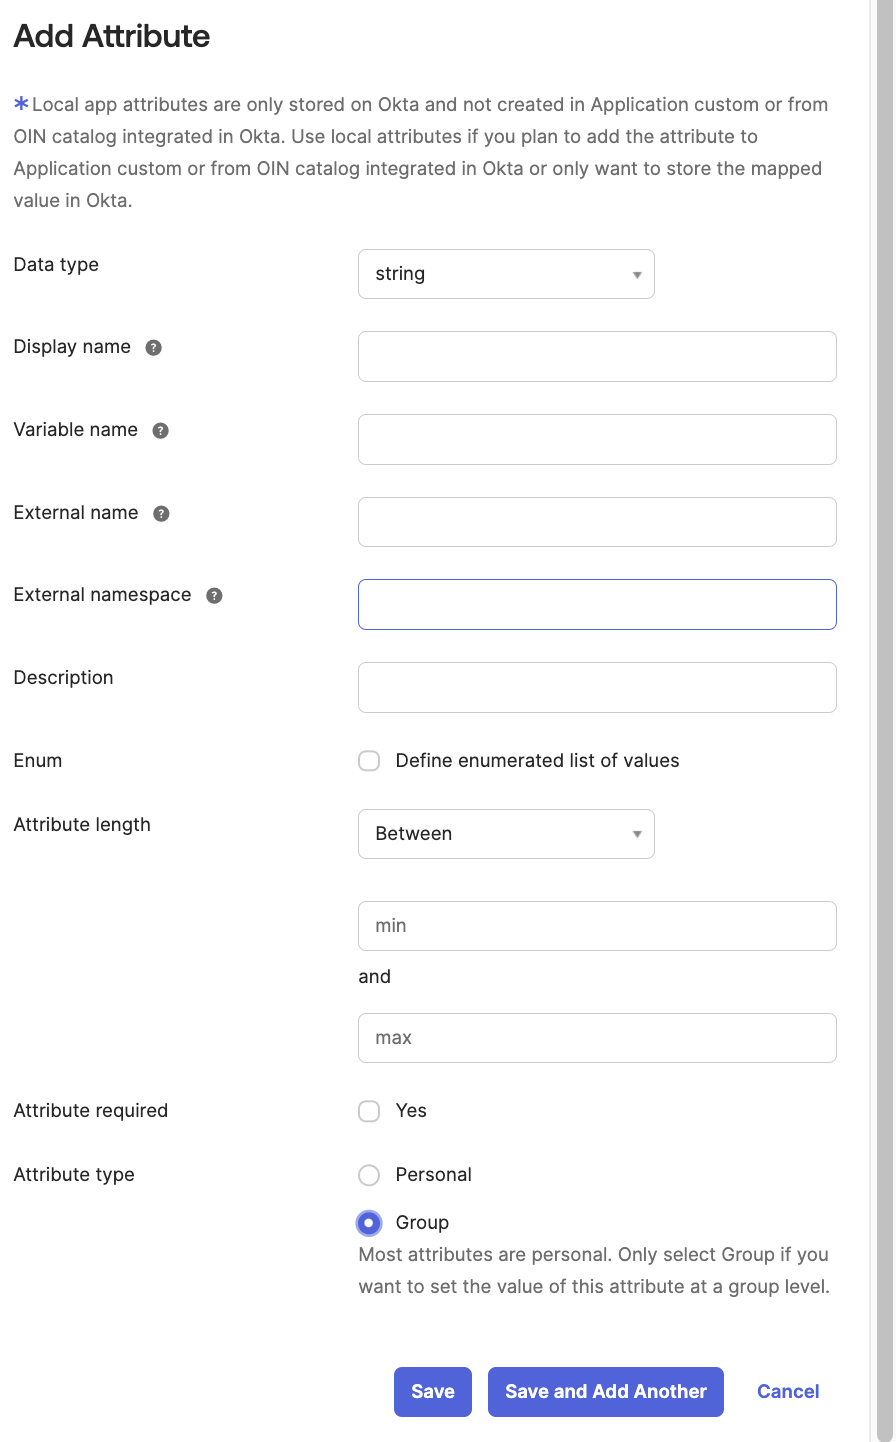This screenshot has height=1442, width=896.
Task: Click the External name help icon
Action: 161,514
